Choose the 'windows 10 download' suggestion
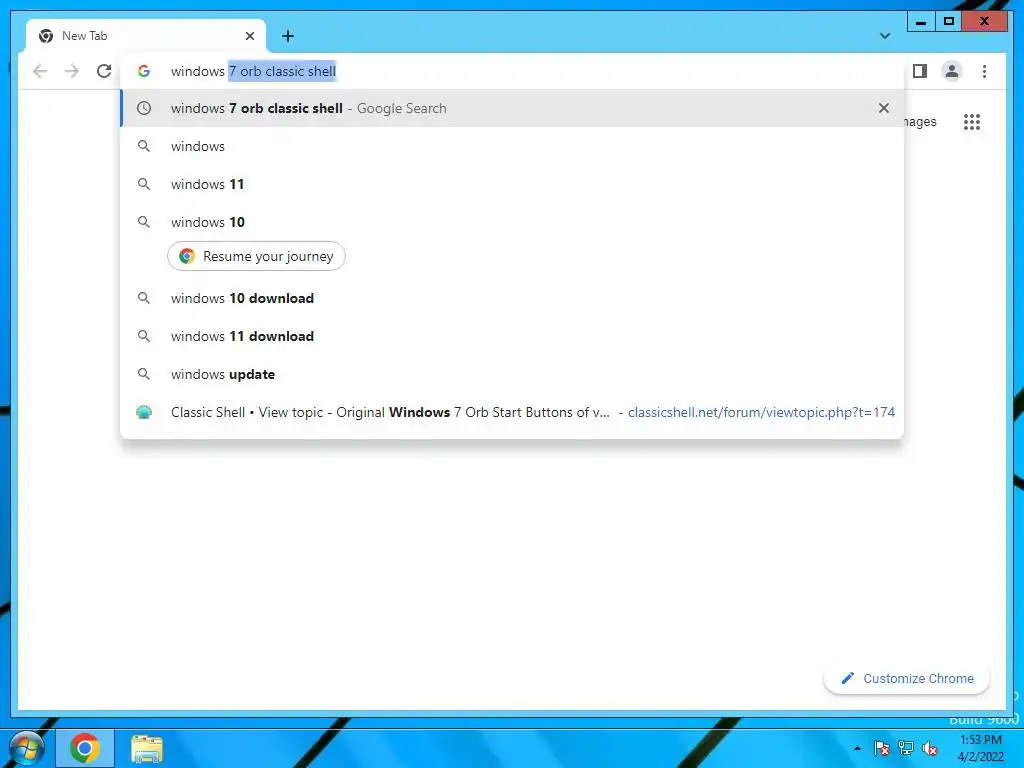This screenshot has width=1024, height=768. [512, 298]
